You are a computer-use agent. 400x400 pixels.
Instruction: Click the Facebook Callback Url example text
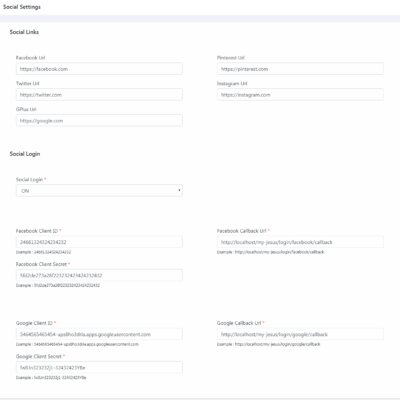coord(270,252)
